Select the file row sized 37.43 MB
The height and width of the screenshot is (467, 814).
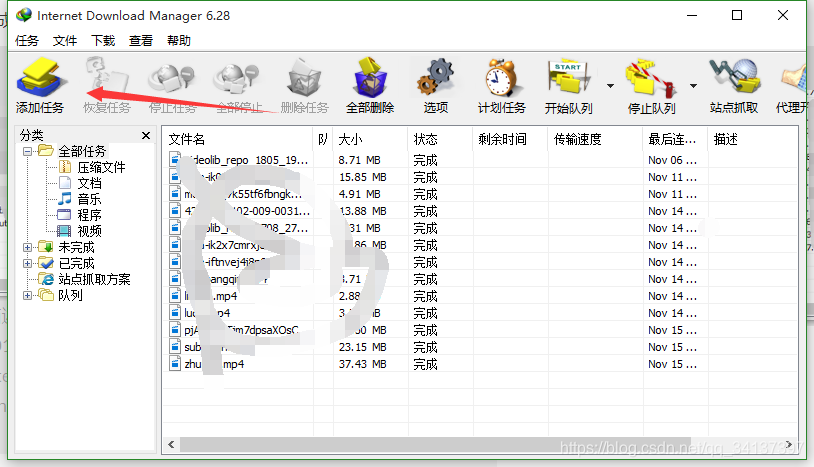tap(480, 364)
